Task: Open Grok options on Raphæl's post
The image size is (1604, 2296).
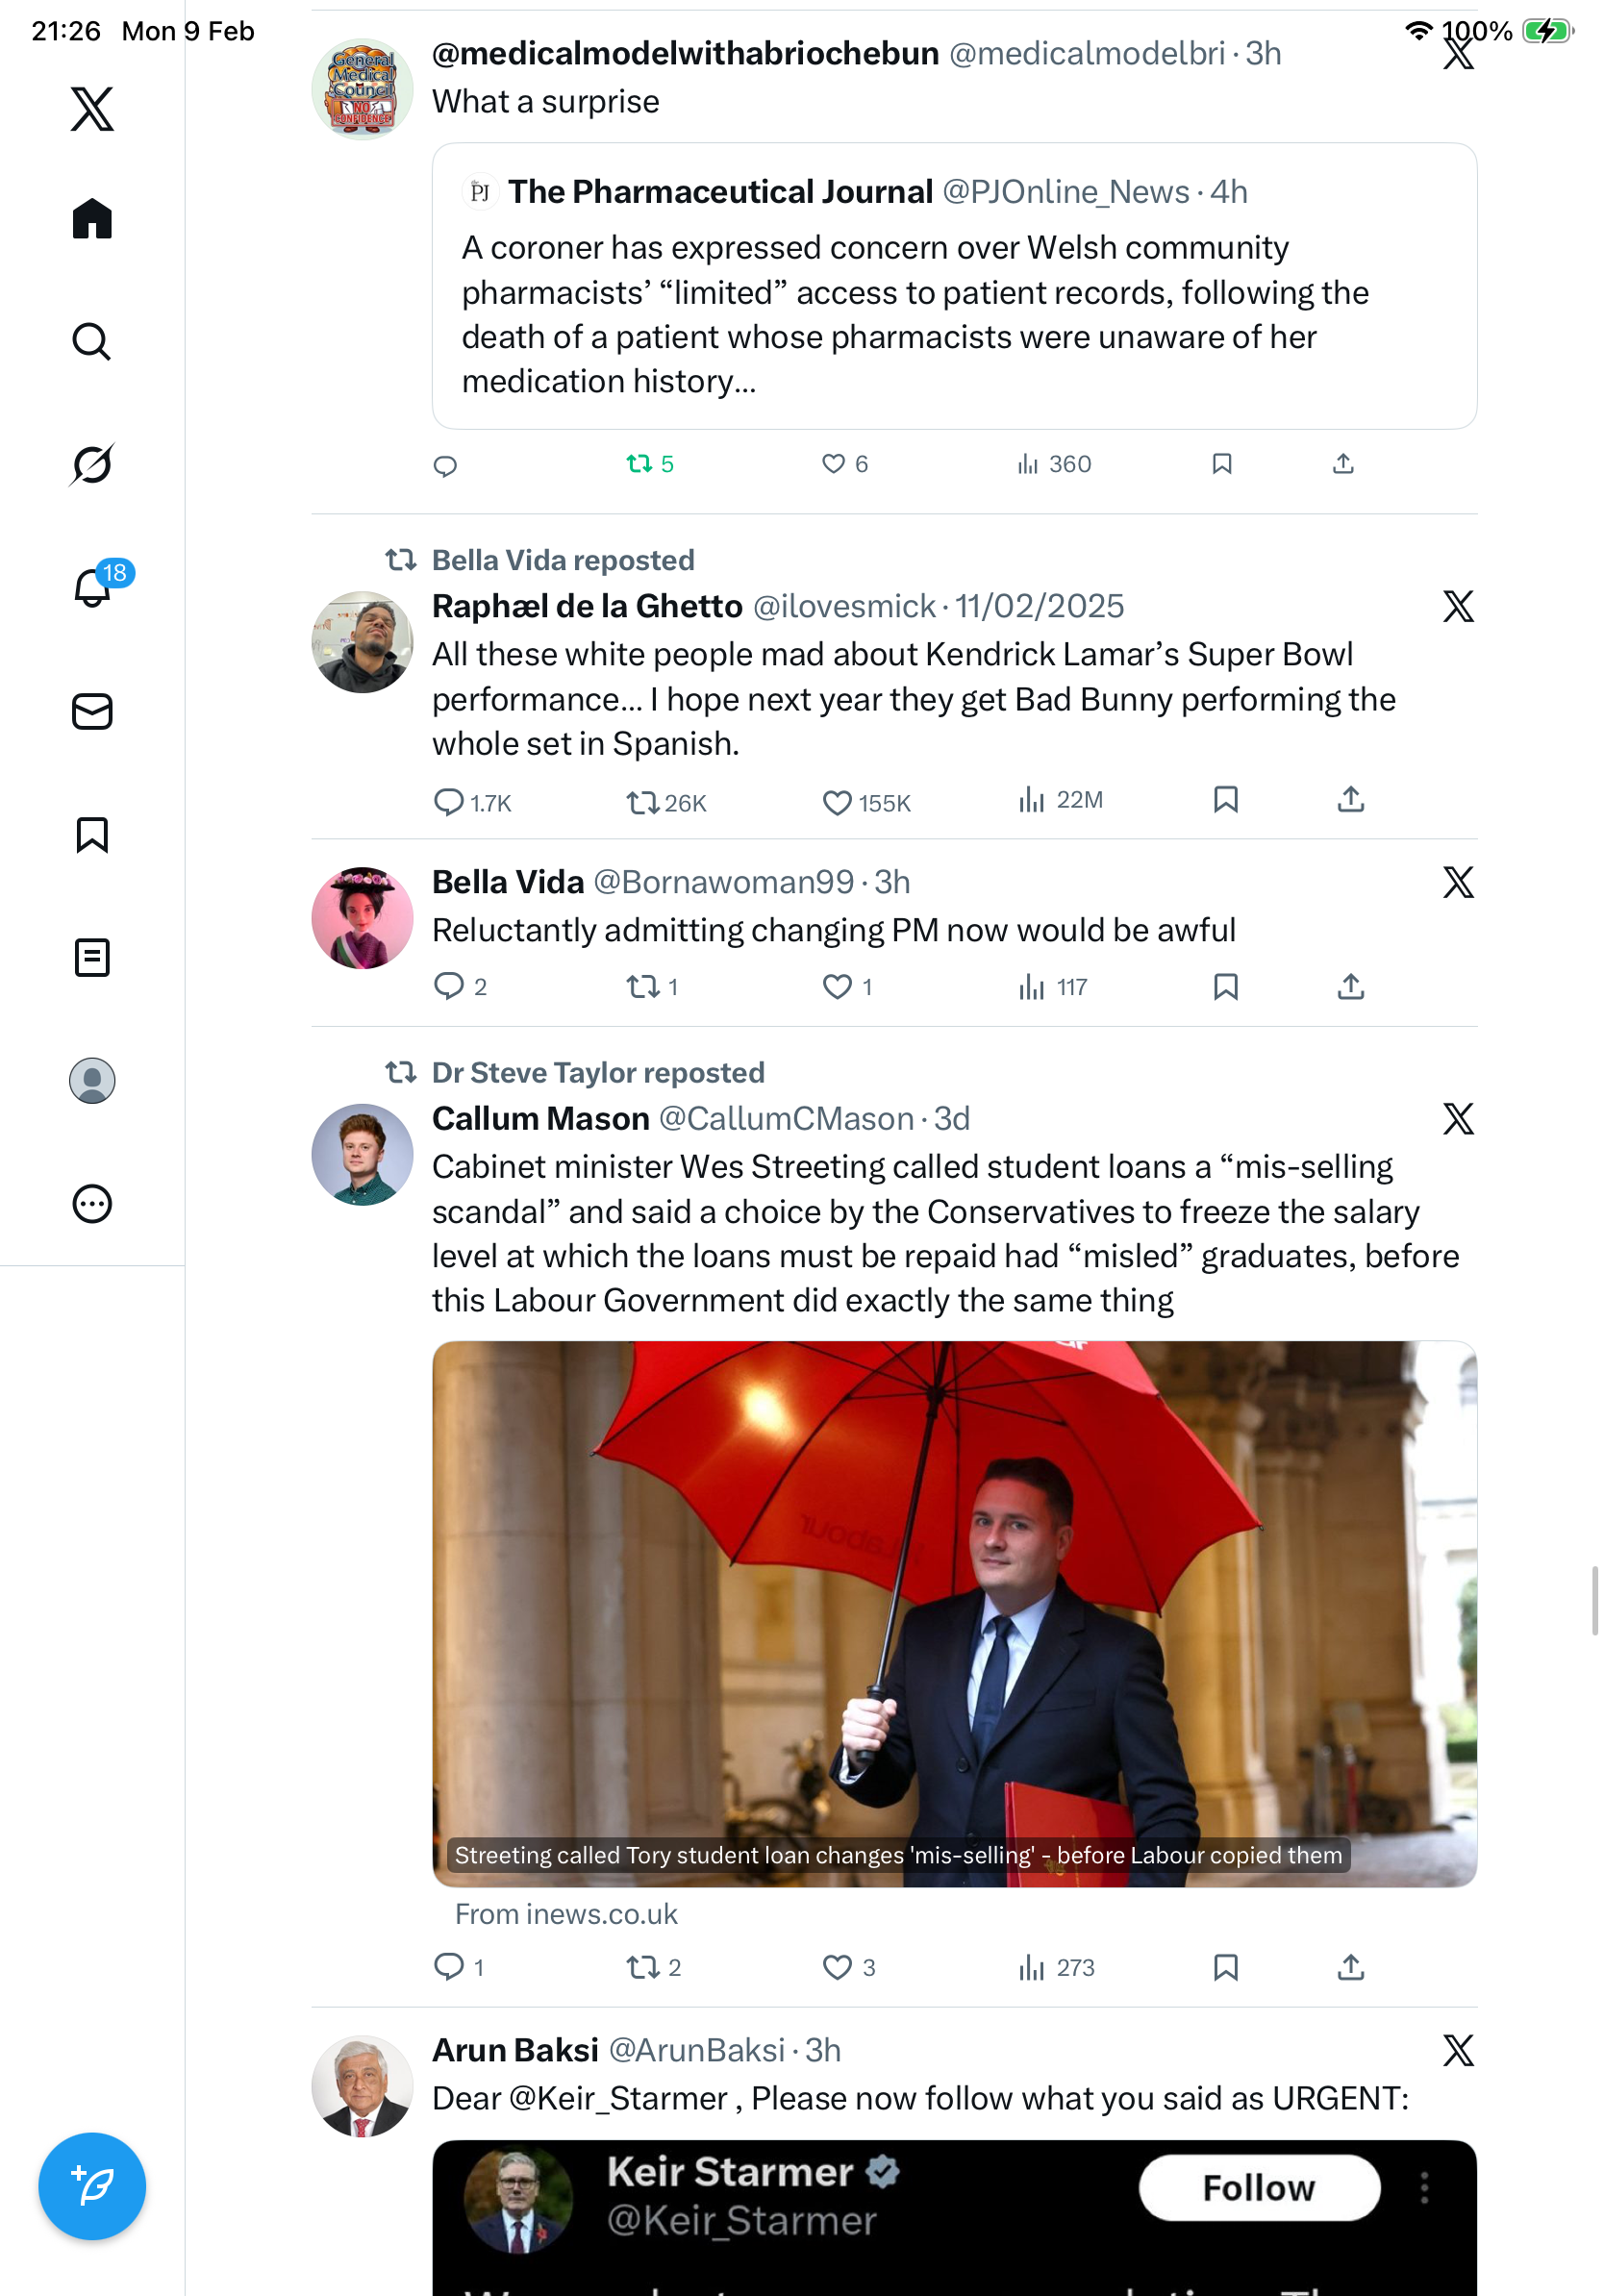Action: pos(1458,606)
